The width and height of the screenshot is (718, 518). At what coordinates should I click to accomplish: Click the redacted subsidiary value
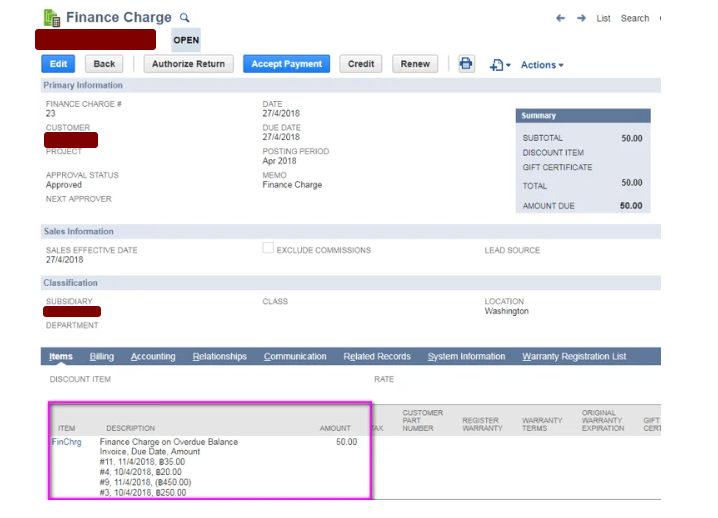click(72, 312)
